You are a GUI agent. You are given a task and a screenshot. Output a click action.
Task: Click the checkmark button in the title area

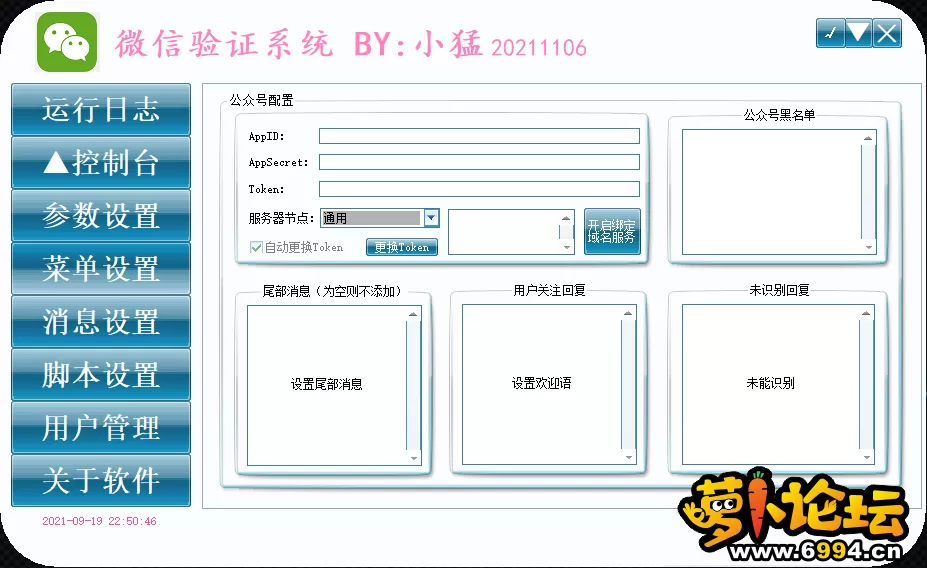(830, 33)
